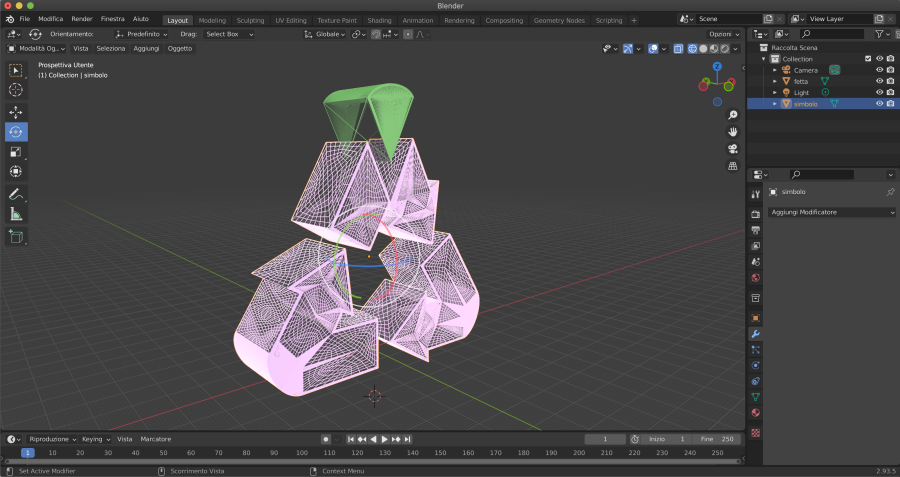Click the Add Cube tool icon

click(x=16, y=237)
